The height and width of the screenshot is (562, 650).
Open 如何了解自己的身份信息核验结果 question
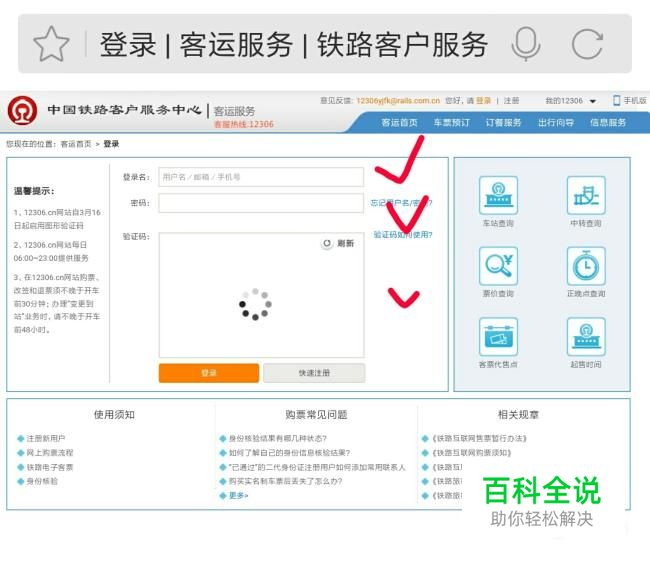[x=289, y=453]
